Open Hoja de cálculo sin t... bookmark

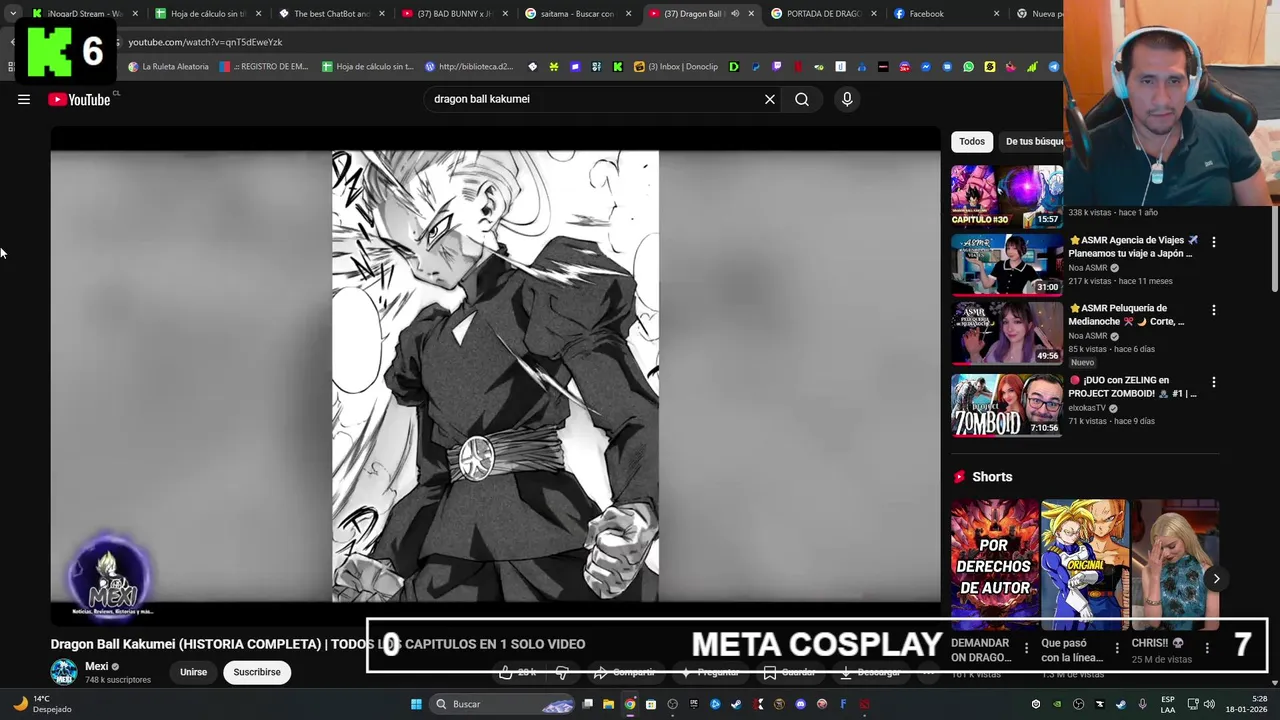(x=368, y=67)
